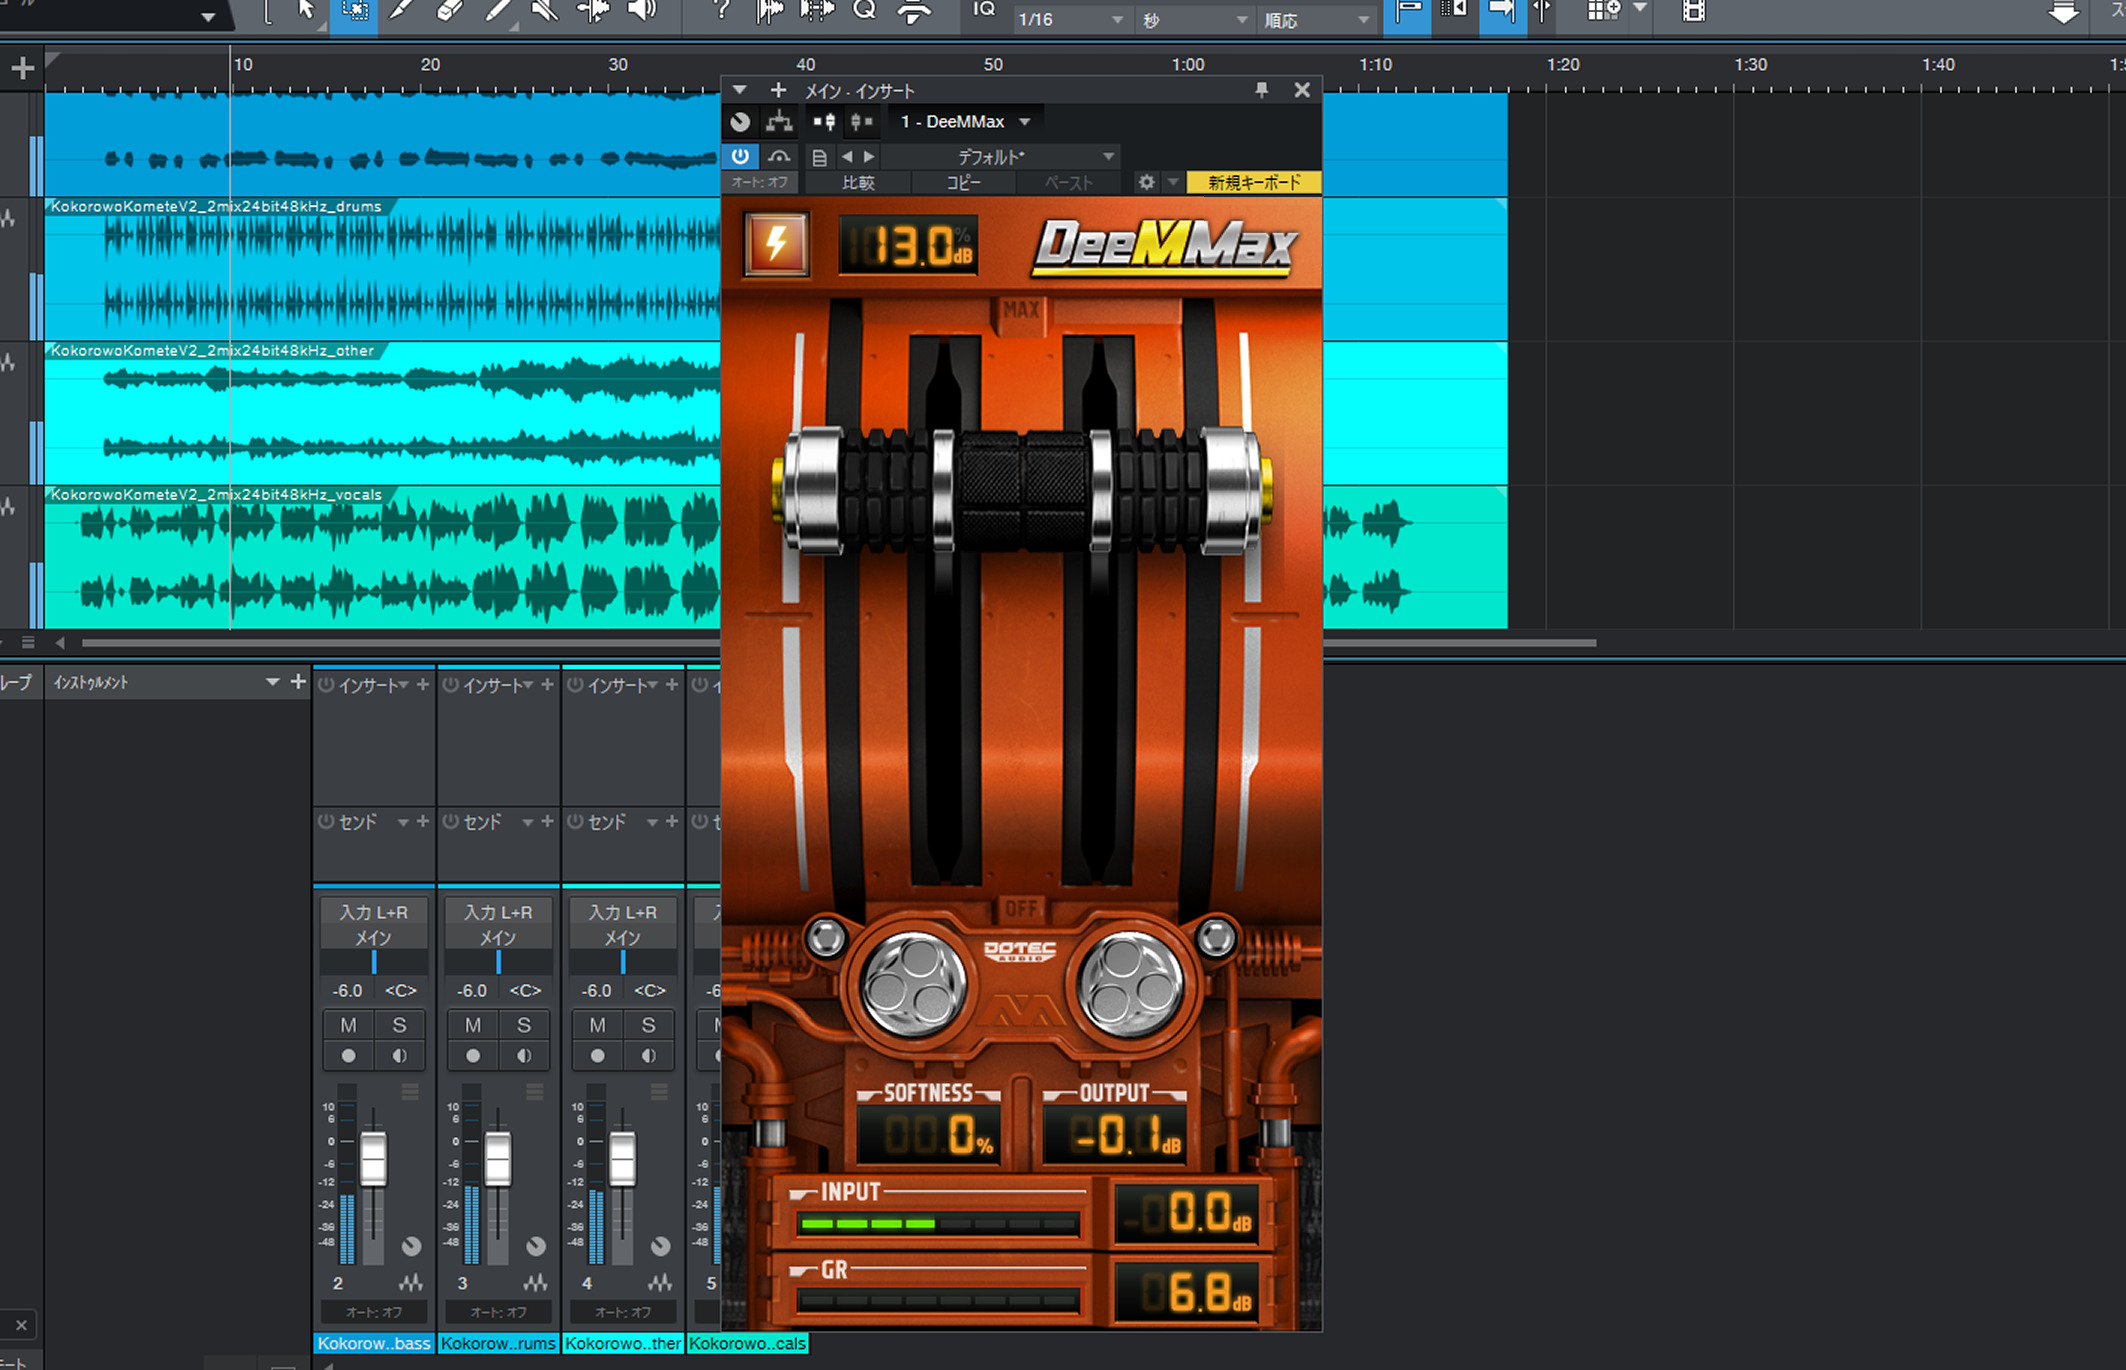The height and width of the screenshot is (1370, 2126).
Task: Open dropdown arrow beside plugin gear icon
Action: point(1173,182)
